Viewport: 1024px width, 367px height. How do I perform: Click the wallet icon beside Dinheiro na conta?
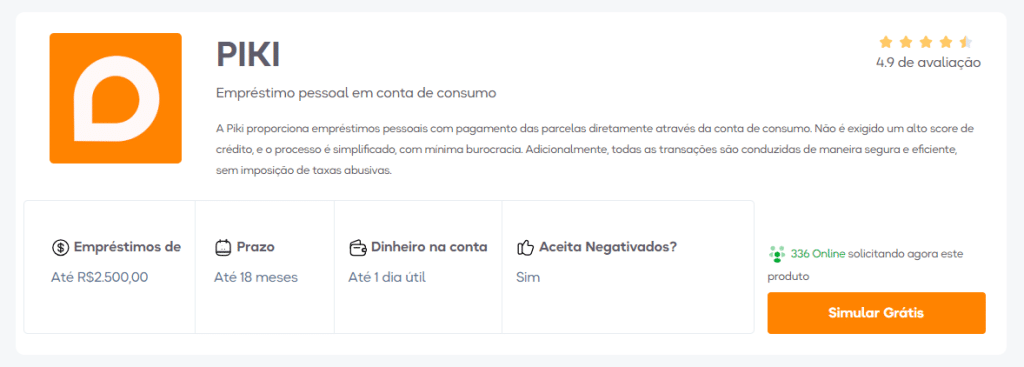coord(357,247)
